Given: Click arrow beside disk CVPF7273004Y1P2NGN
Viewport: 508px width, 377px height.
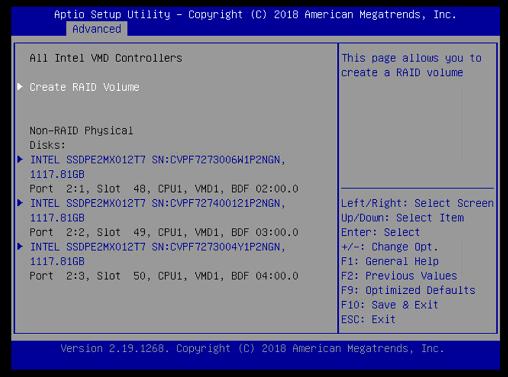Looking at the screenshot, I should (x=20, y=247).
